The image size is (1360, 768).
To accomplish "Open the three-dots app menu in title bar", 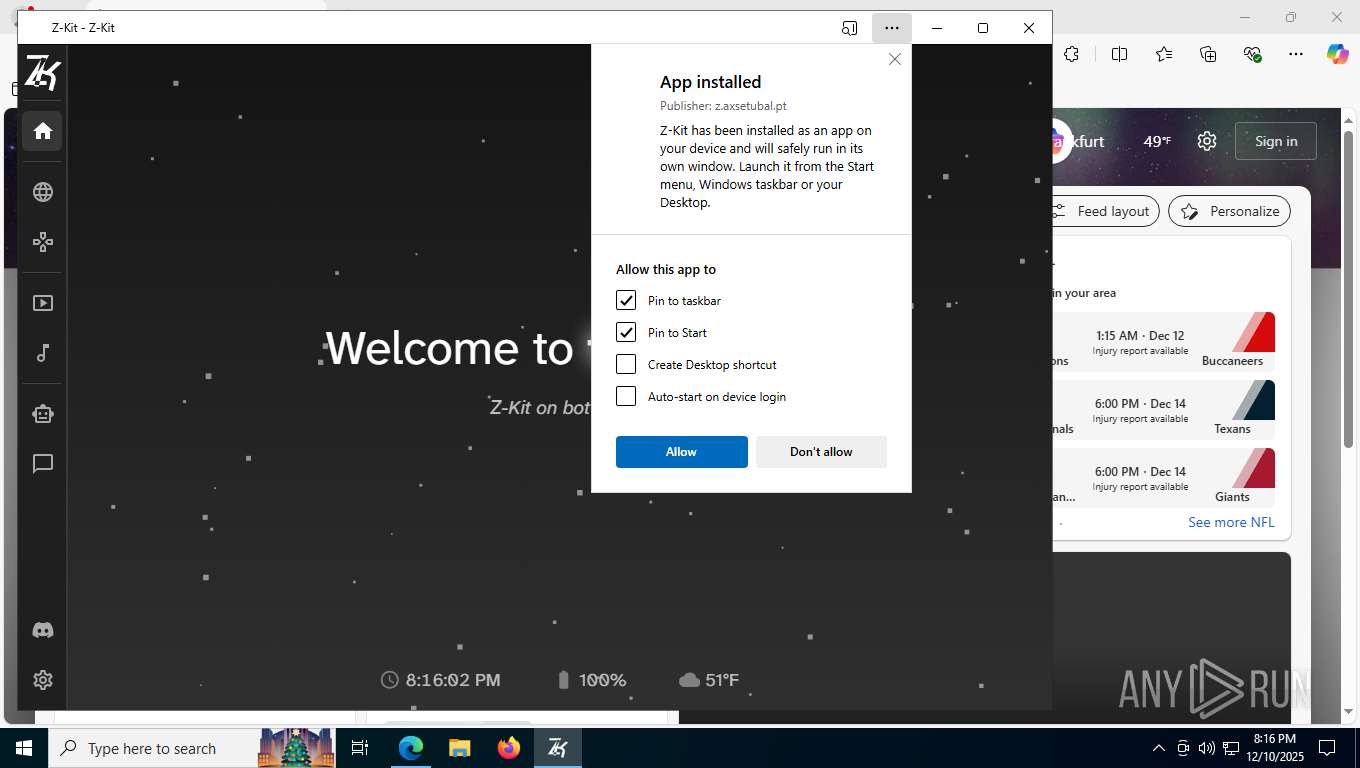I will tap(892, 28).
